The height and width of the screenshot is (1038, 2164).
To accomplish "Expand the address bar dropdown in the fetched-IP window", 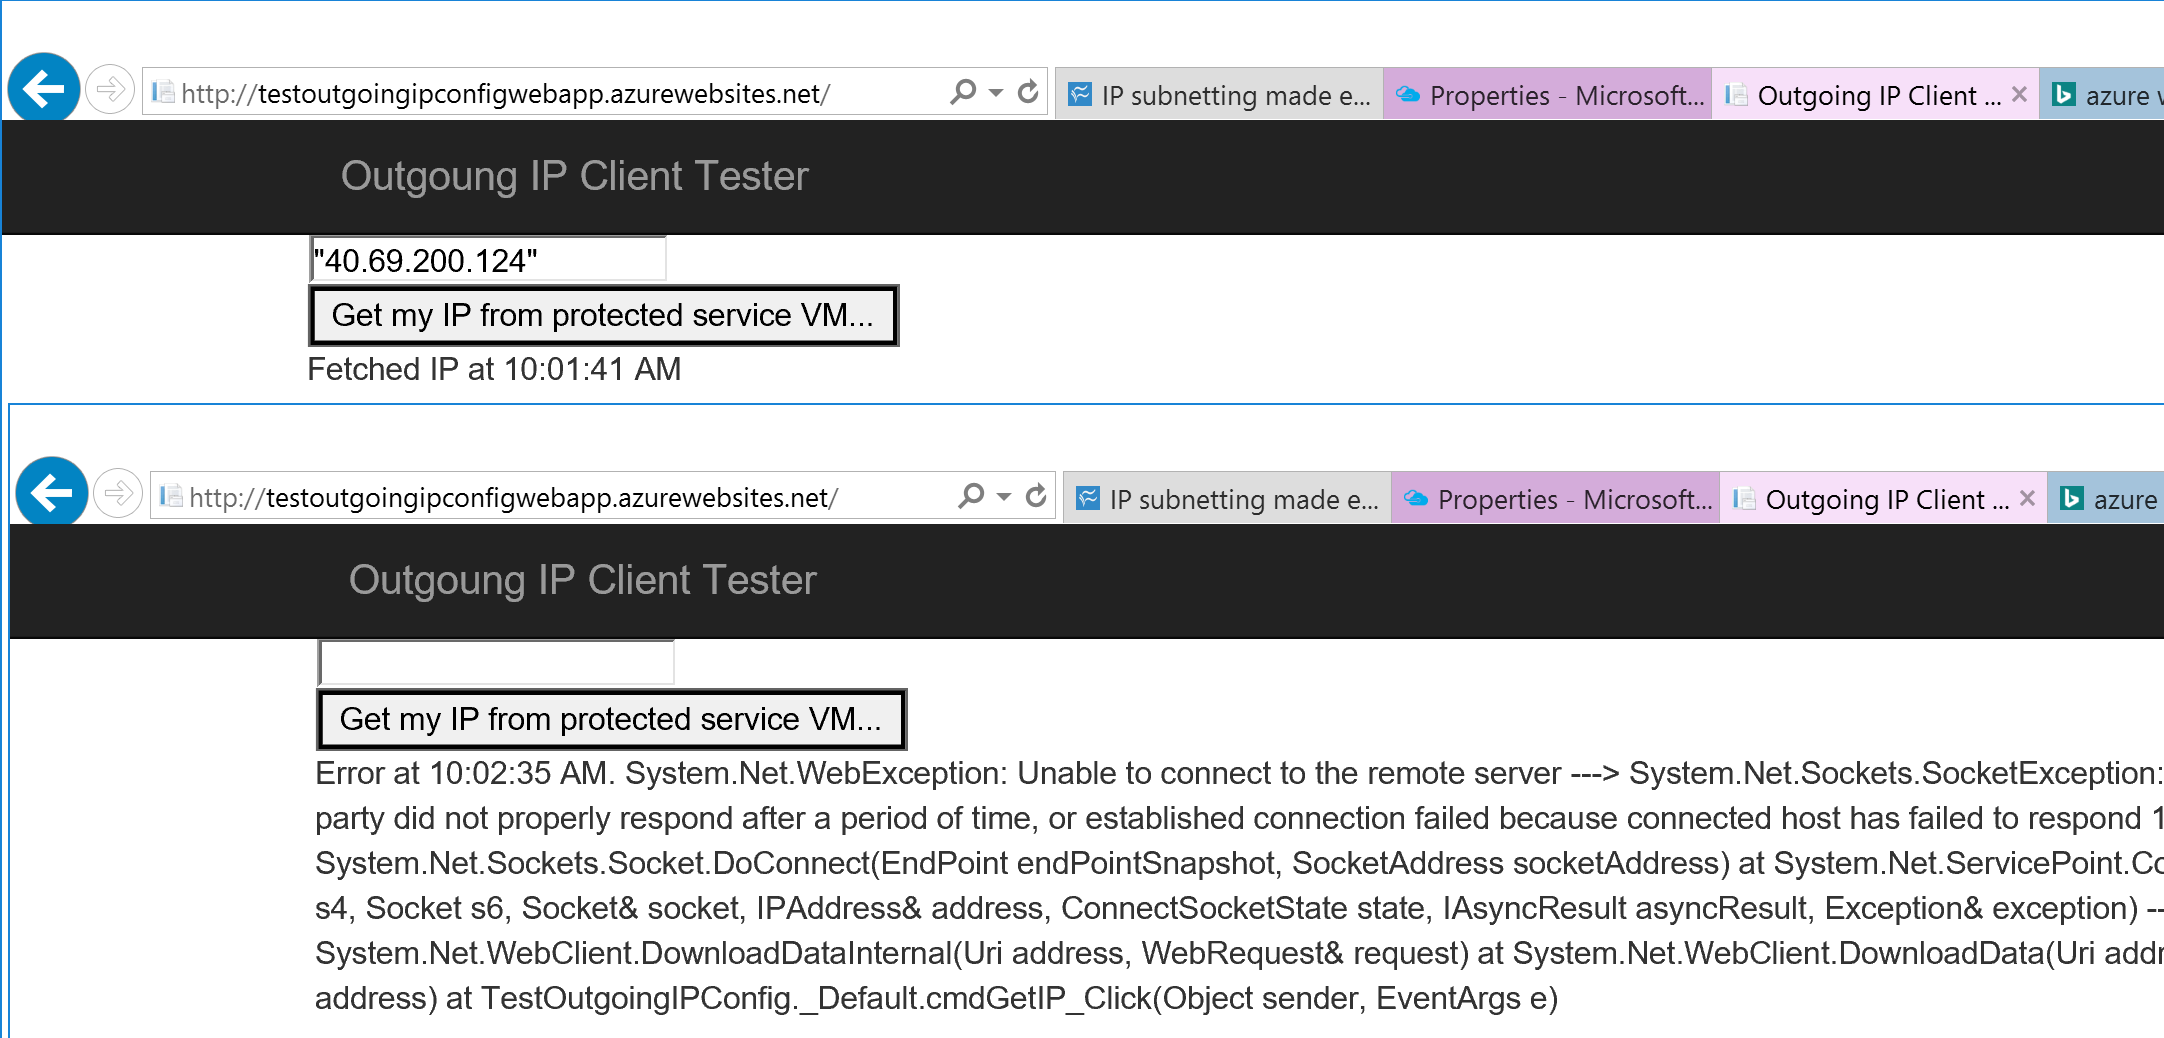I will [996, 93].
